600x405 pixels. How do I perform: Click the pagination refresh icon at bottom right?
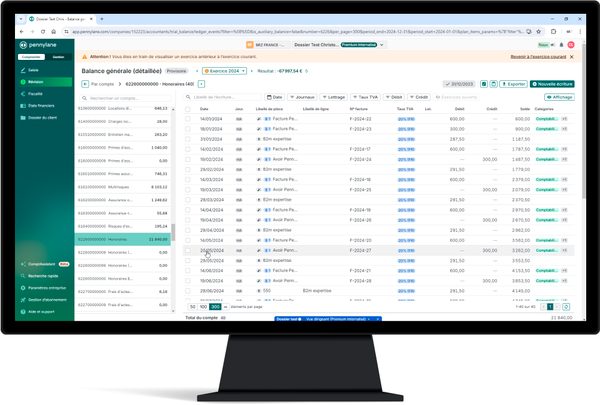pos(566,307)
